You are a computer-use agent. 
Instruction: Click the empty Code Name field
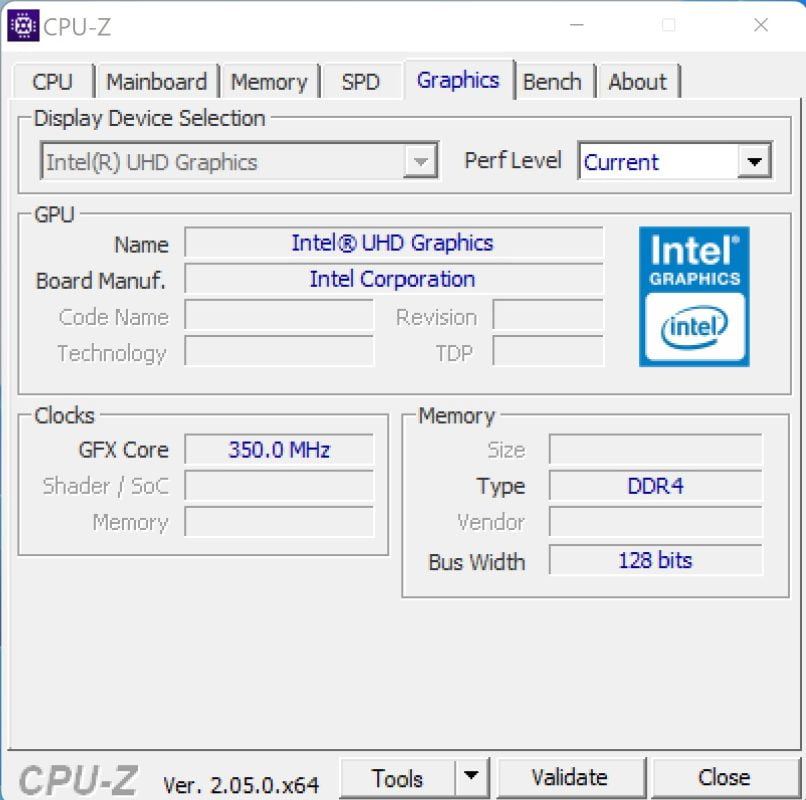[279, 315]
